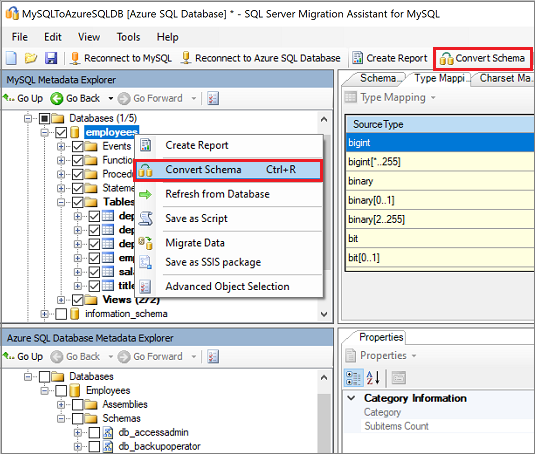Click Go Up in MySQL Metadata Explorer
Image resolution: width=535 pixels, height=454 pixels.
pos(23,99)
